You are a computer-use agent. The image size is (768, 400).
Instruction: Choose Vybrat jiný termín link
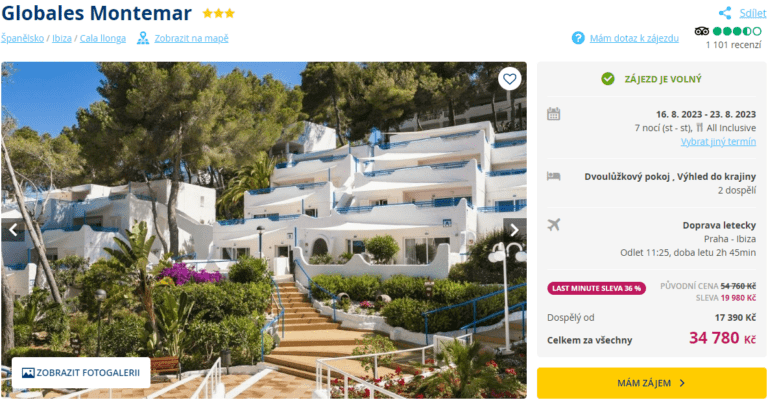click(718, 141)
